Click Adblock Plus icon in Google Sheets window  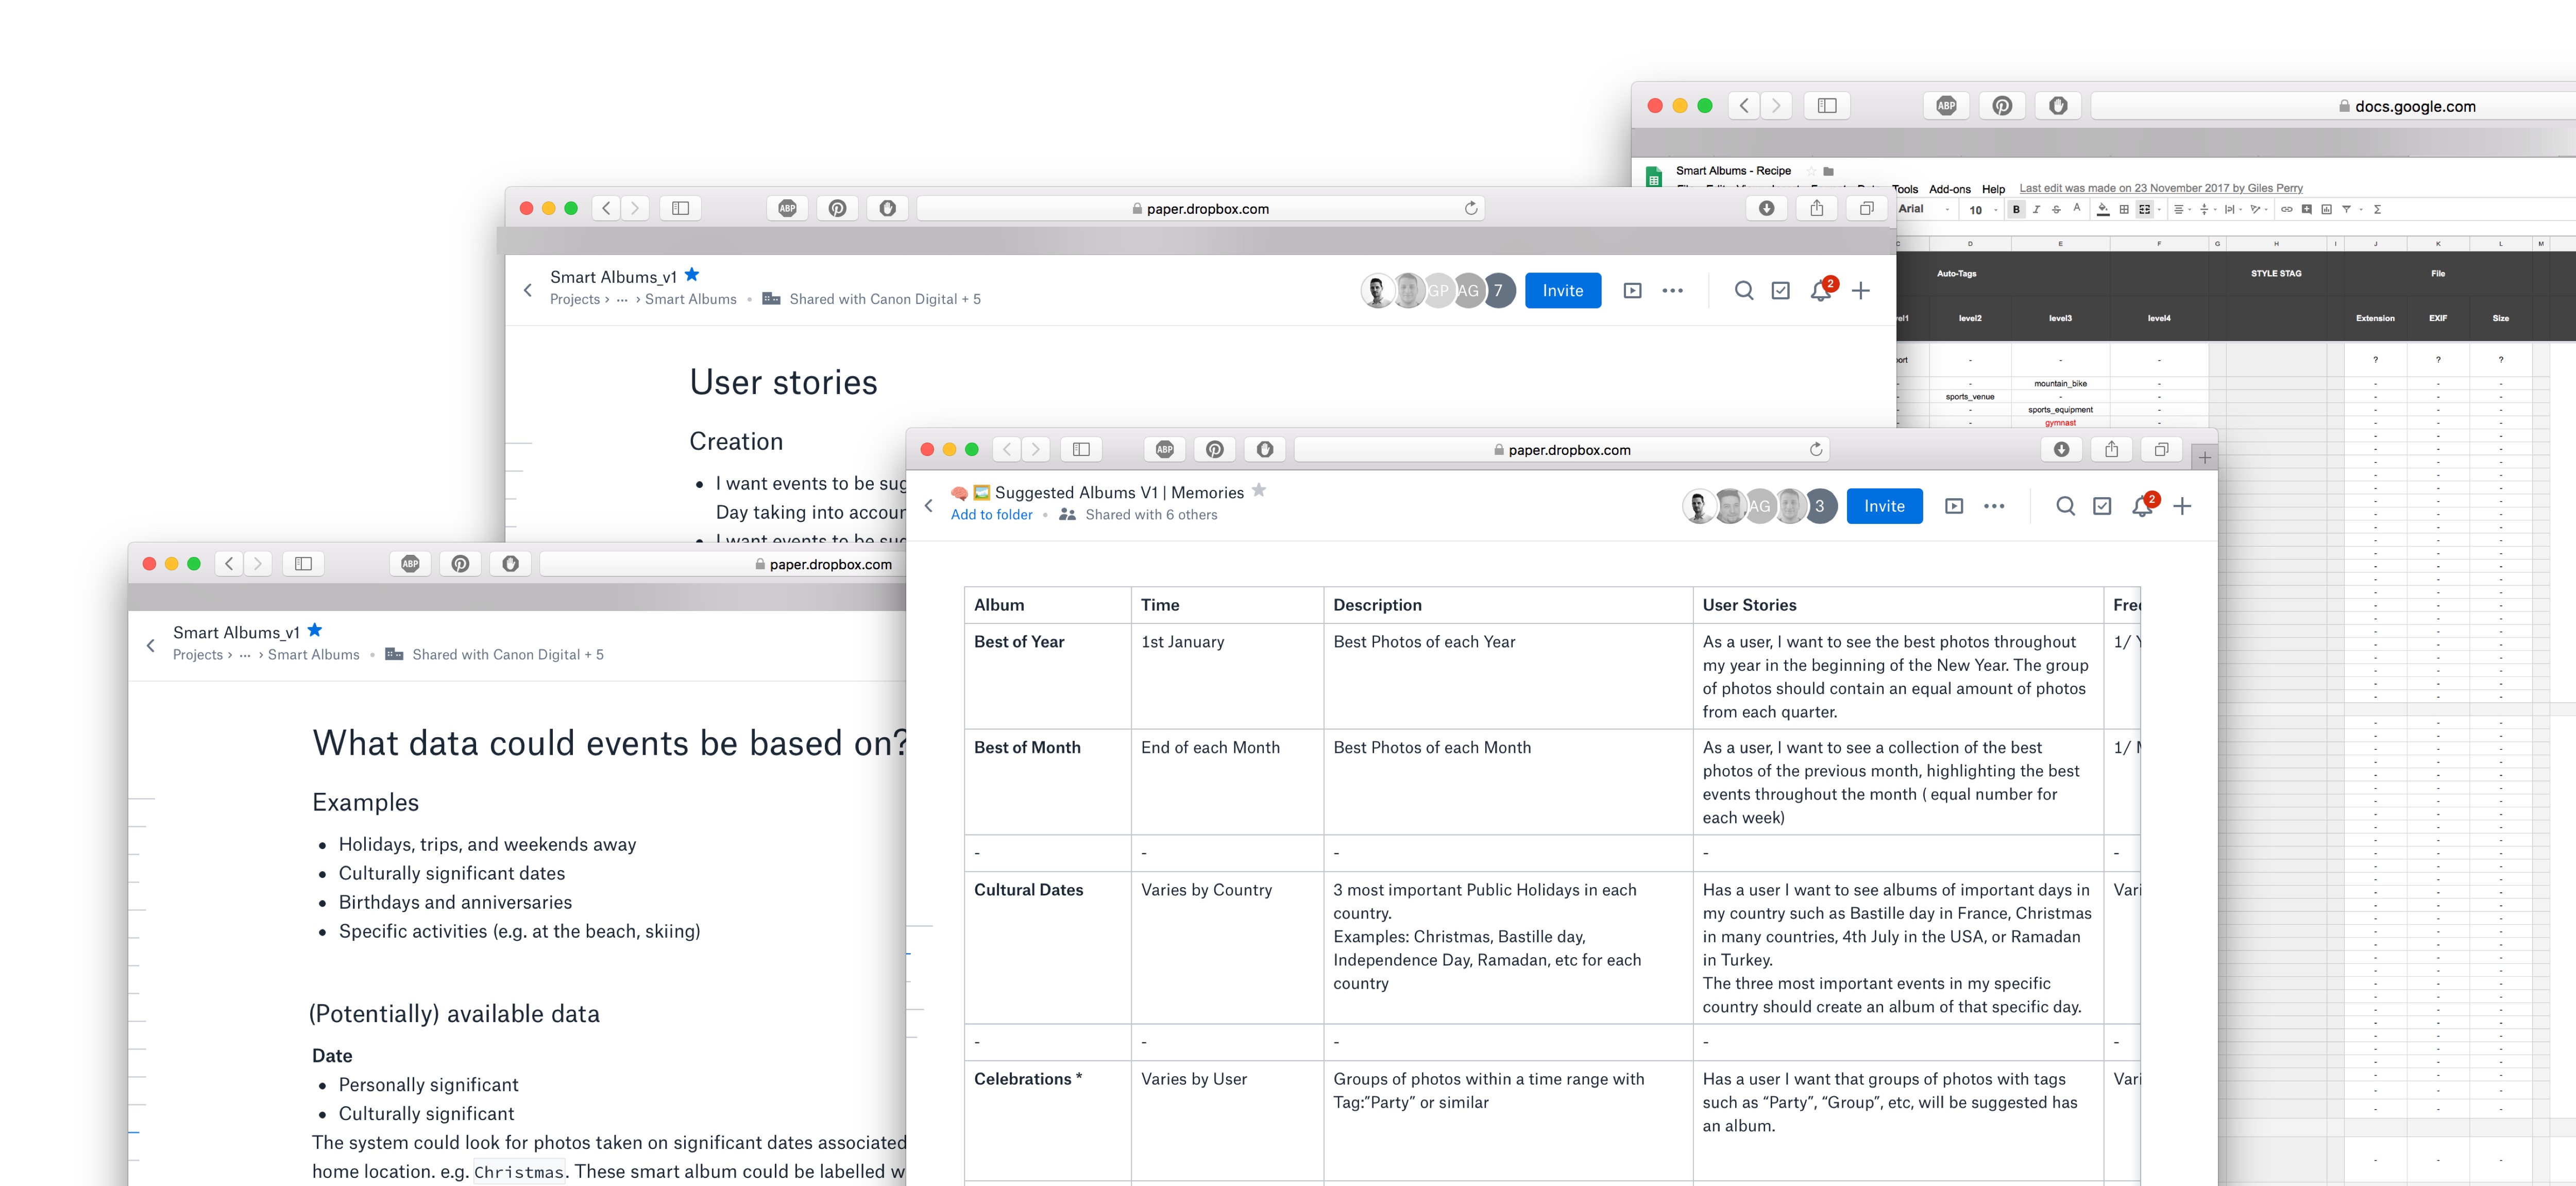pyautogui.click(x=1946, y=105)
